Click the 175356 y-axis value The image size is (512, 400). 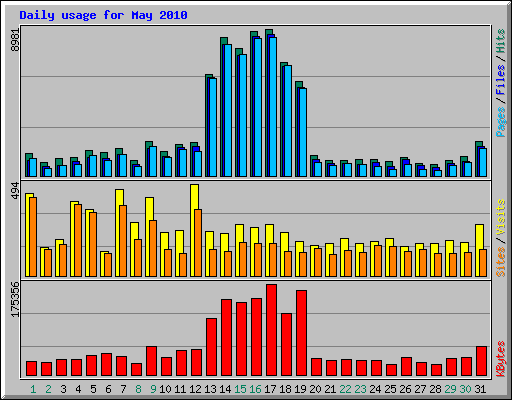pos(15,299)
